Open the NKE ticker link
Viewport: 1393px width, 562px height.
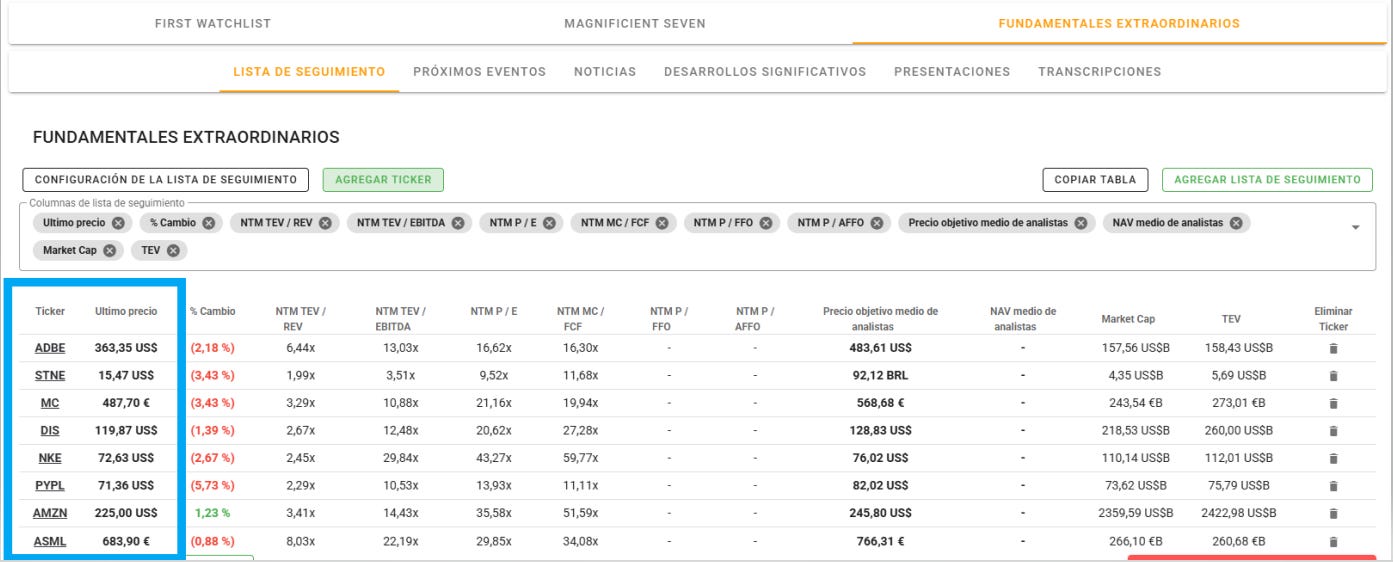pyautogui.click(x=50, y=458)
